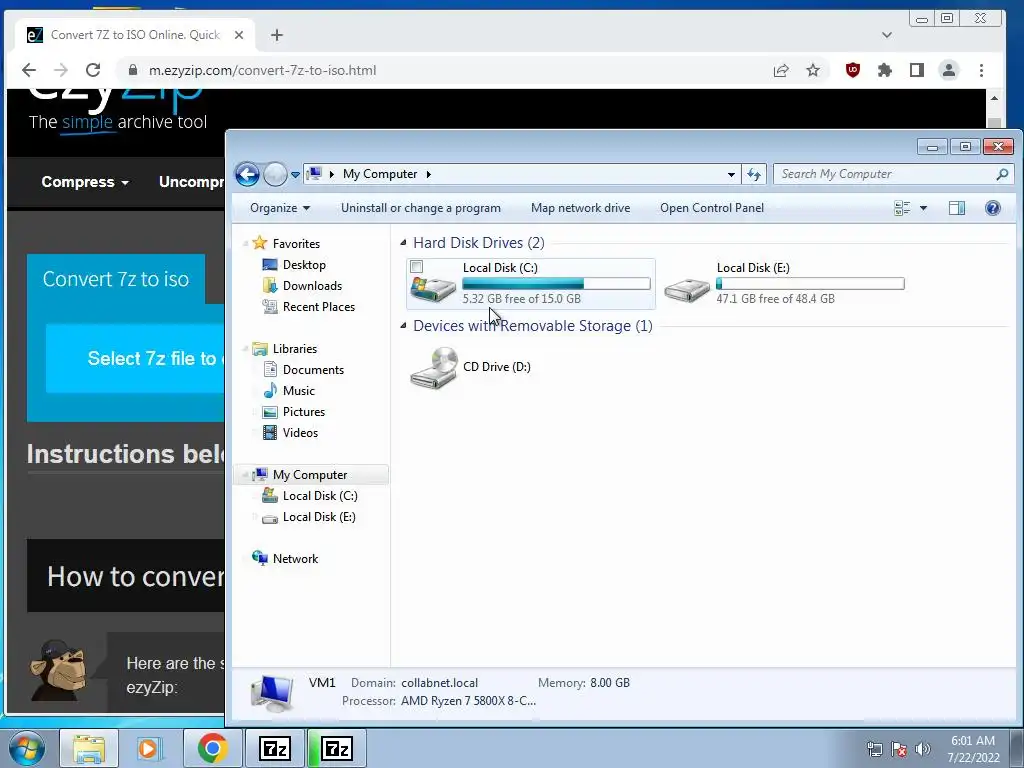Image resolution: width=1024 pixels, height=768 pixels.
Task: Click the Local Disk (E:) usage bar
Action: (x=810, y=283)
